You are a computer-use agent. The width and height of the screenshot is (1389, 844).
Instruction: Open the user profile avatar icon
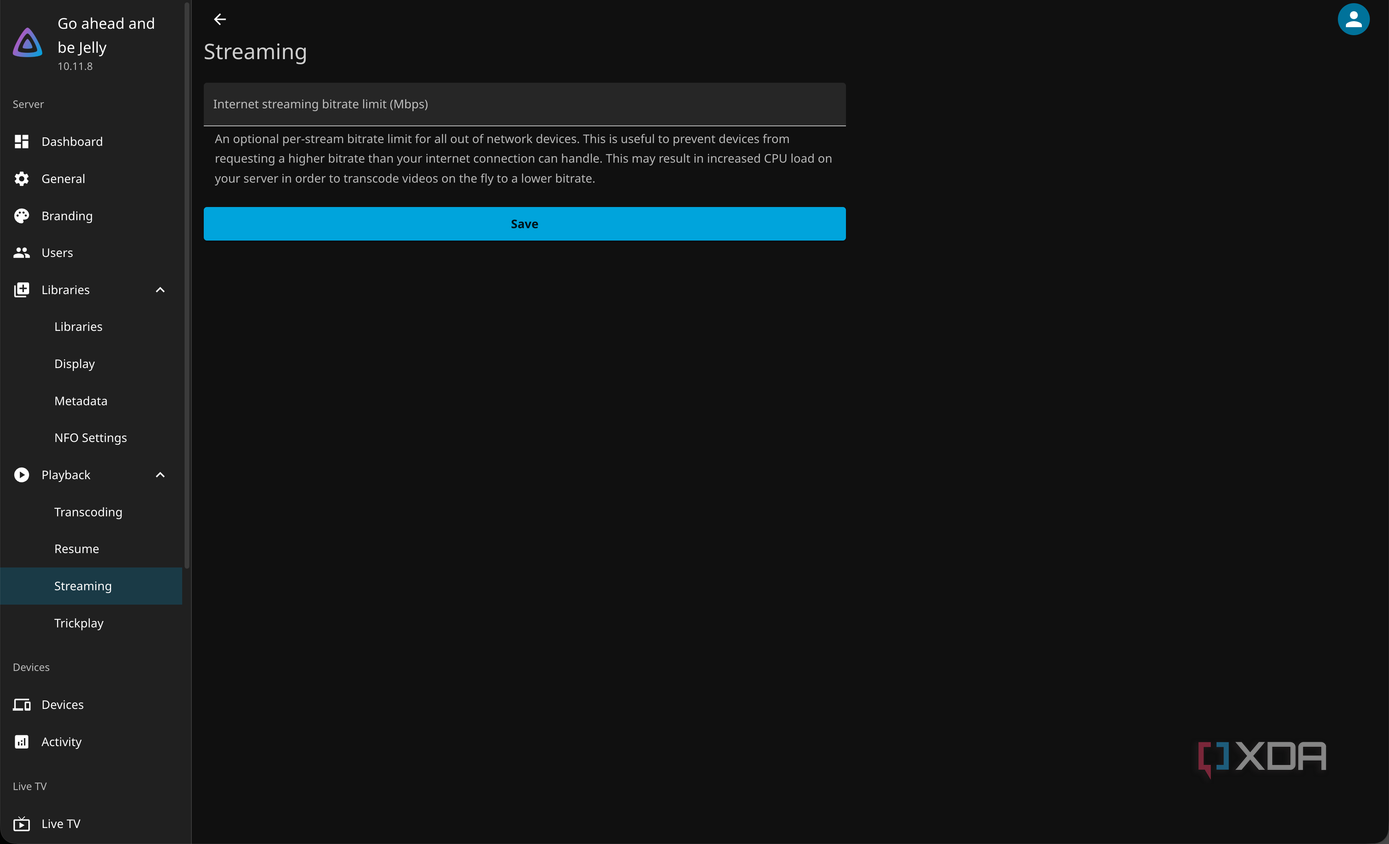[1353, 19]
